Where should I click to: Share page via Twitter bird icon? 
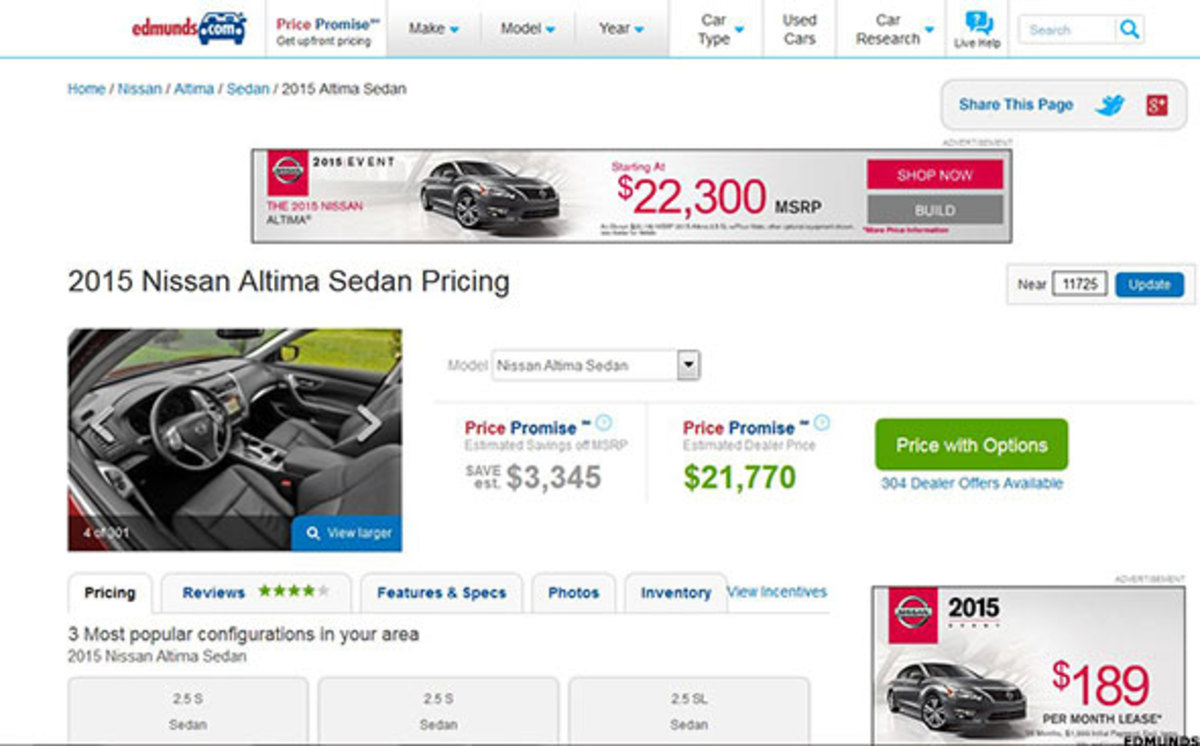1110,105
